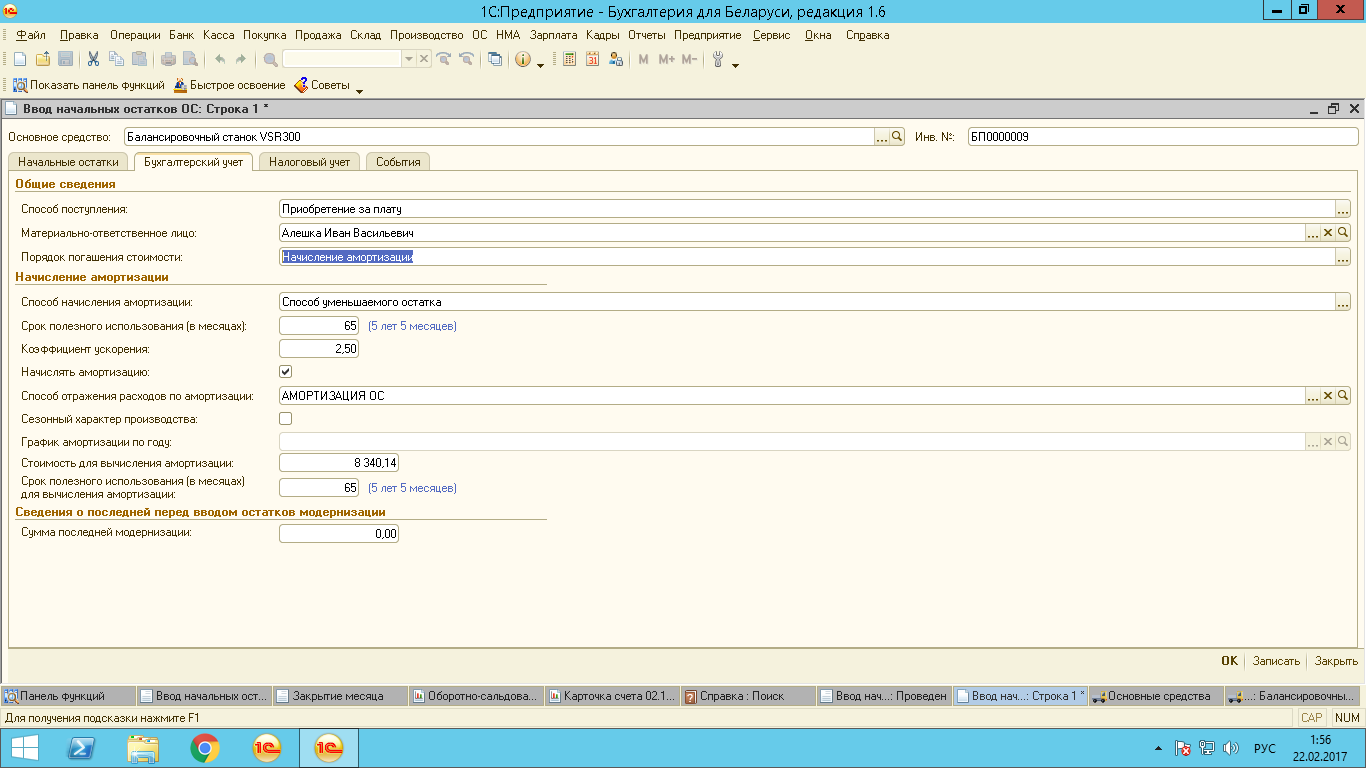Open selection list for Способ начисления амортизации
1366x768 pixels.
(1343, 302)
